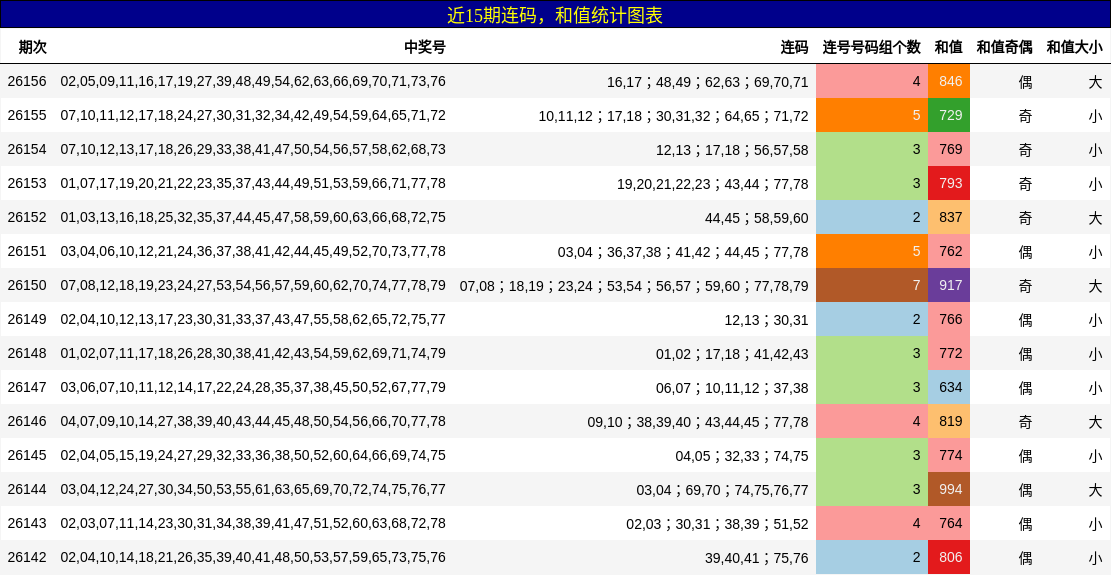Select period number 26148
The width and height of the screenshot is (1111, 575).
[x=27, y=353]
